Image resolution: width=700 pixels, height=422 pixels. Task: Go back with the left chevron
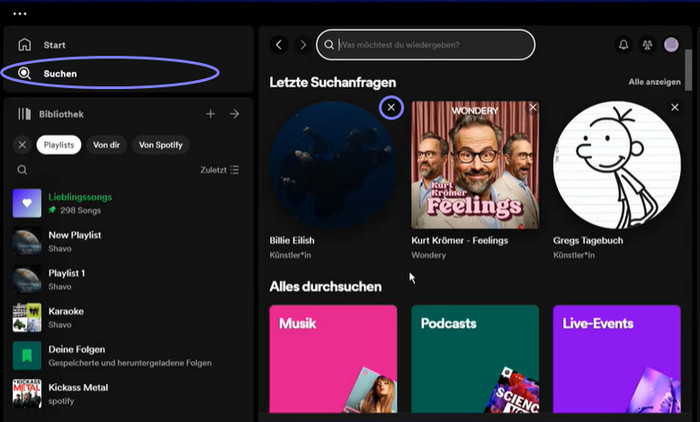pos(279,45)
